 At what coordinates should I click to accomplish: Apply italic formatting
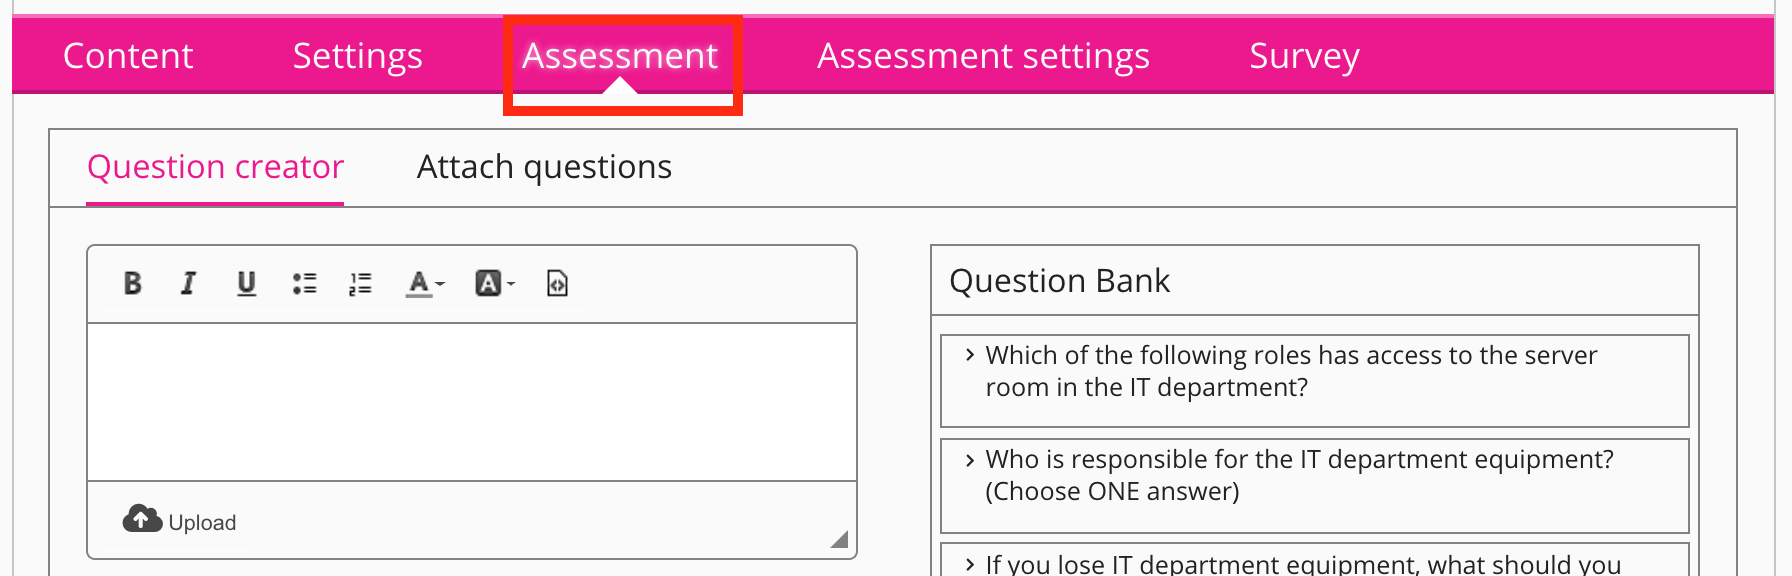(x=188, y=284)
